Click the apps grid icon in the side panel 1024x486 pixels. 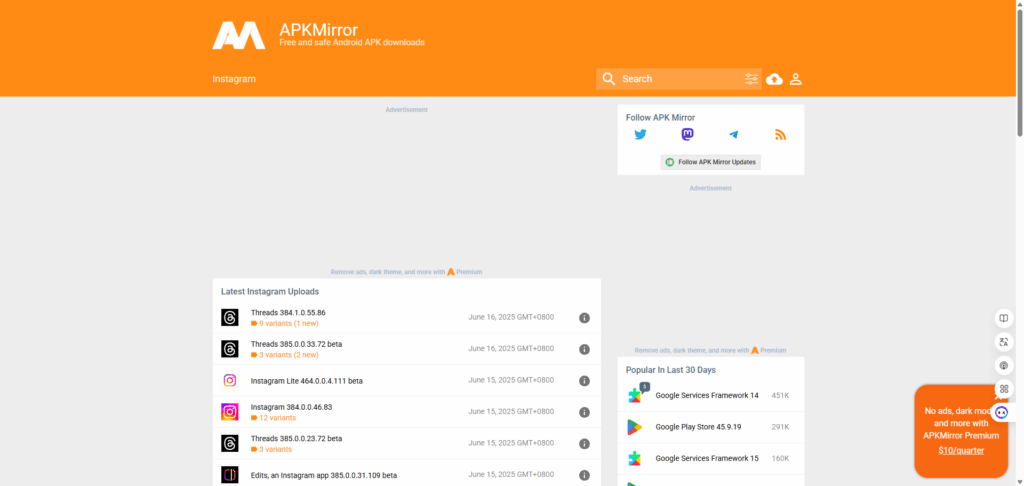coord(1004,389)
